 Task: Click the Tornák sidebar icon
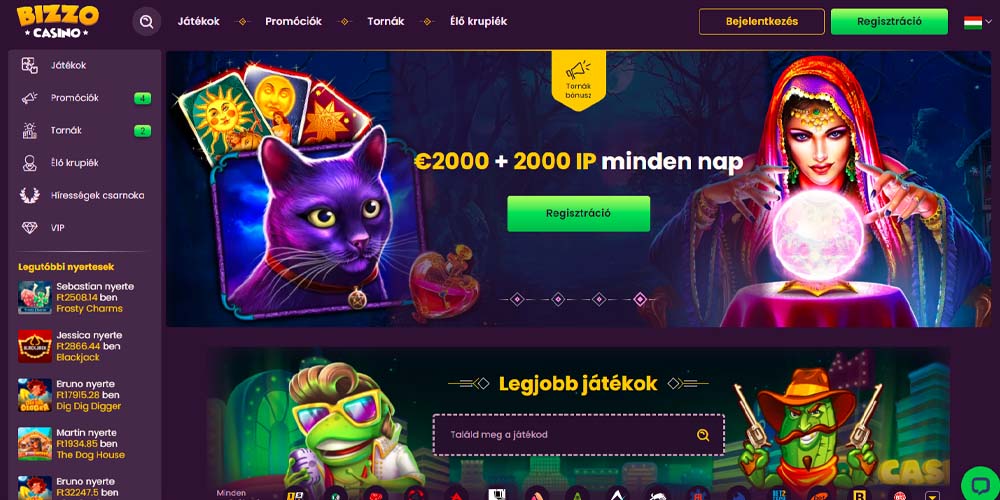tap(29, 131)
